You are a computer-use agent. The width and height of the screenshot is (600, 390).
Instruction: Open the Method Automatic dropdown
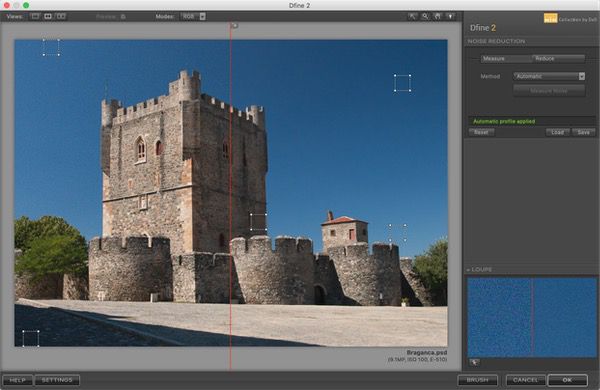tap(549, 76)
